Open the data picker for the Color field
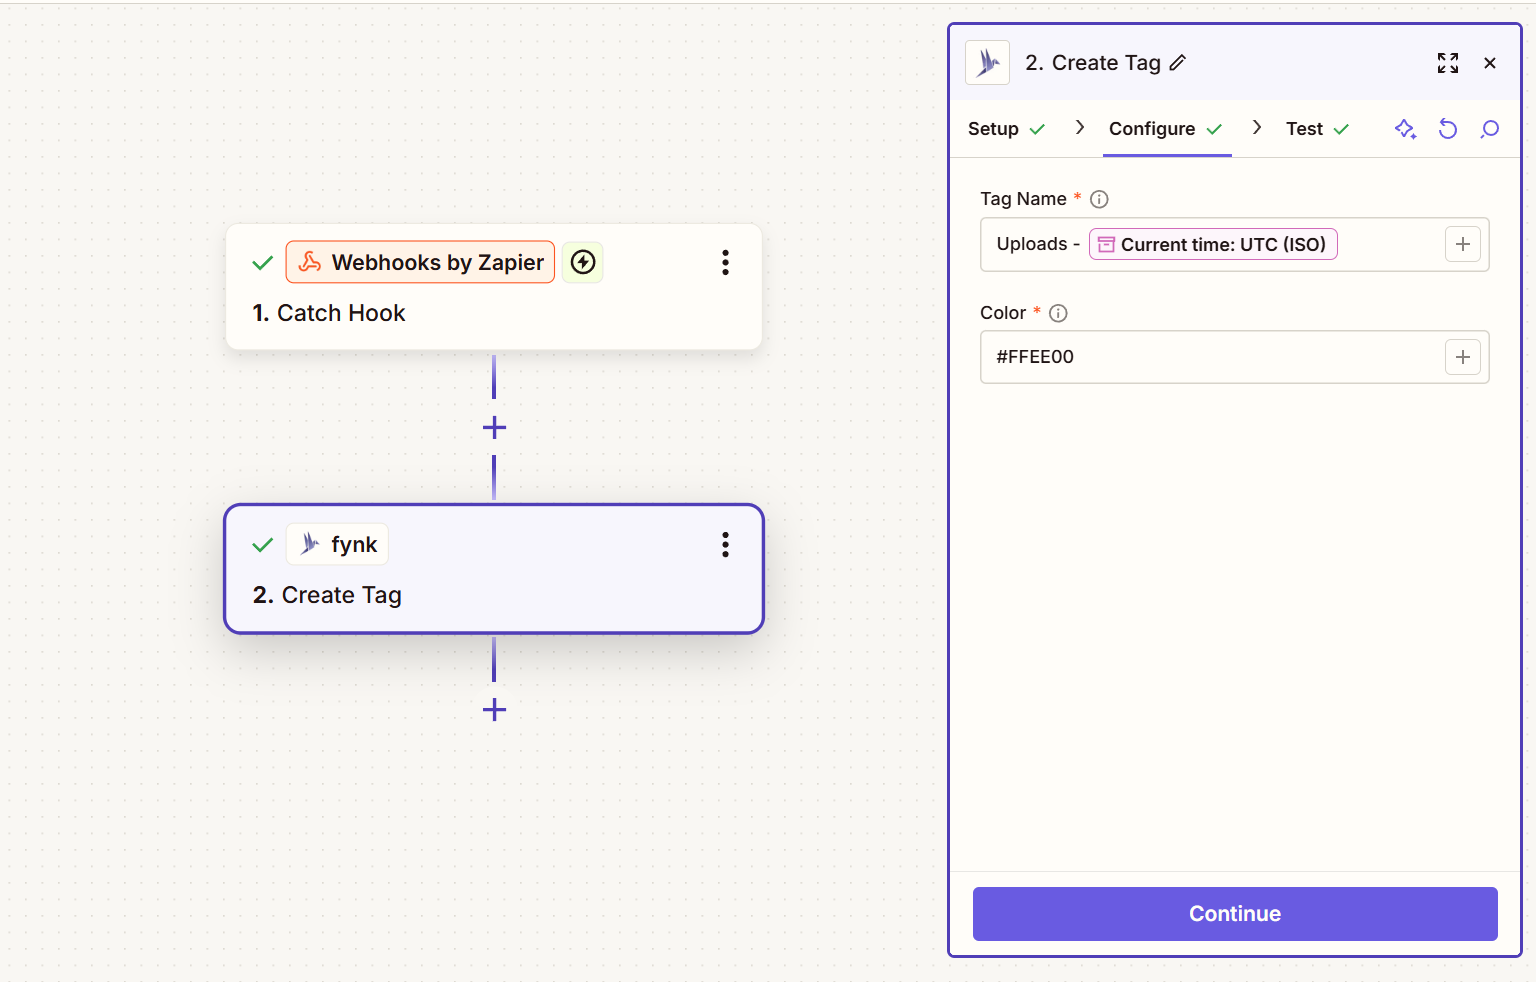The width and height of the screenshot is (1536, 982). click(x=1463, y=357)
